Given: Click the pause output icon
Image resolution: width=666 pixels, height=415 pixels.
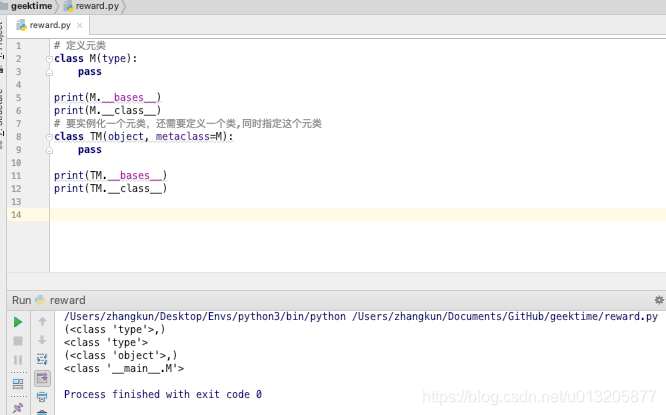Looking at the screenshot, I should tap(18, 360).
